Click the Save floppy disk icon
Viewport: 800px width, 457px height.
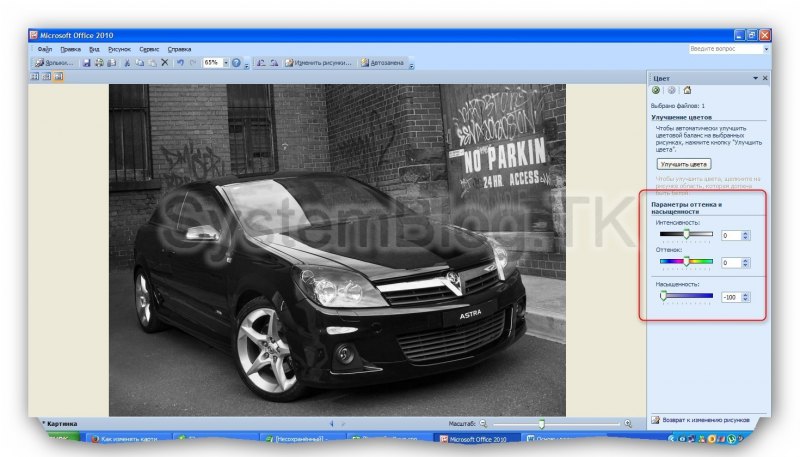point(87,63)
